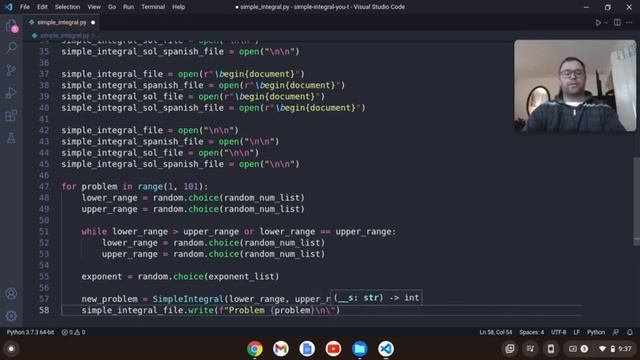The image size is (640, 360).
Task: Open the Edit menu
Action: coord(42,7)
